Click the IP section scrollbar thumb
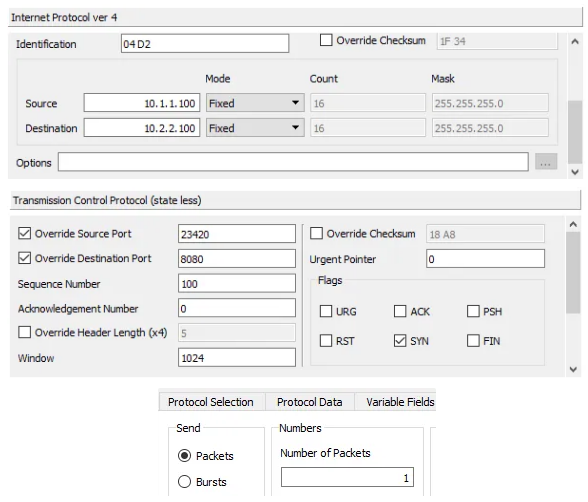Image resolution: width=588 pixels, height=502 pixels. coord(575,132)
